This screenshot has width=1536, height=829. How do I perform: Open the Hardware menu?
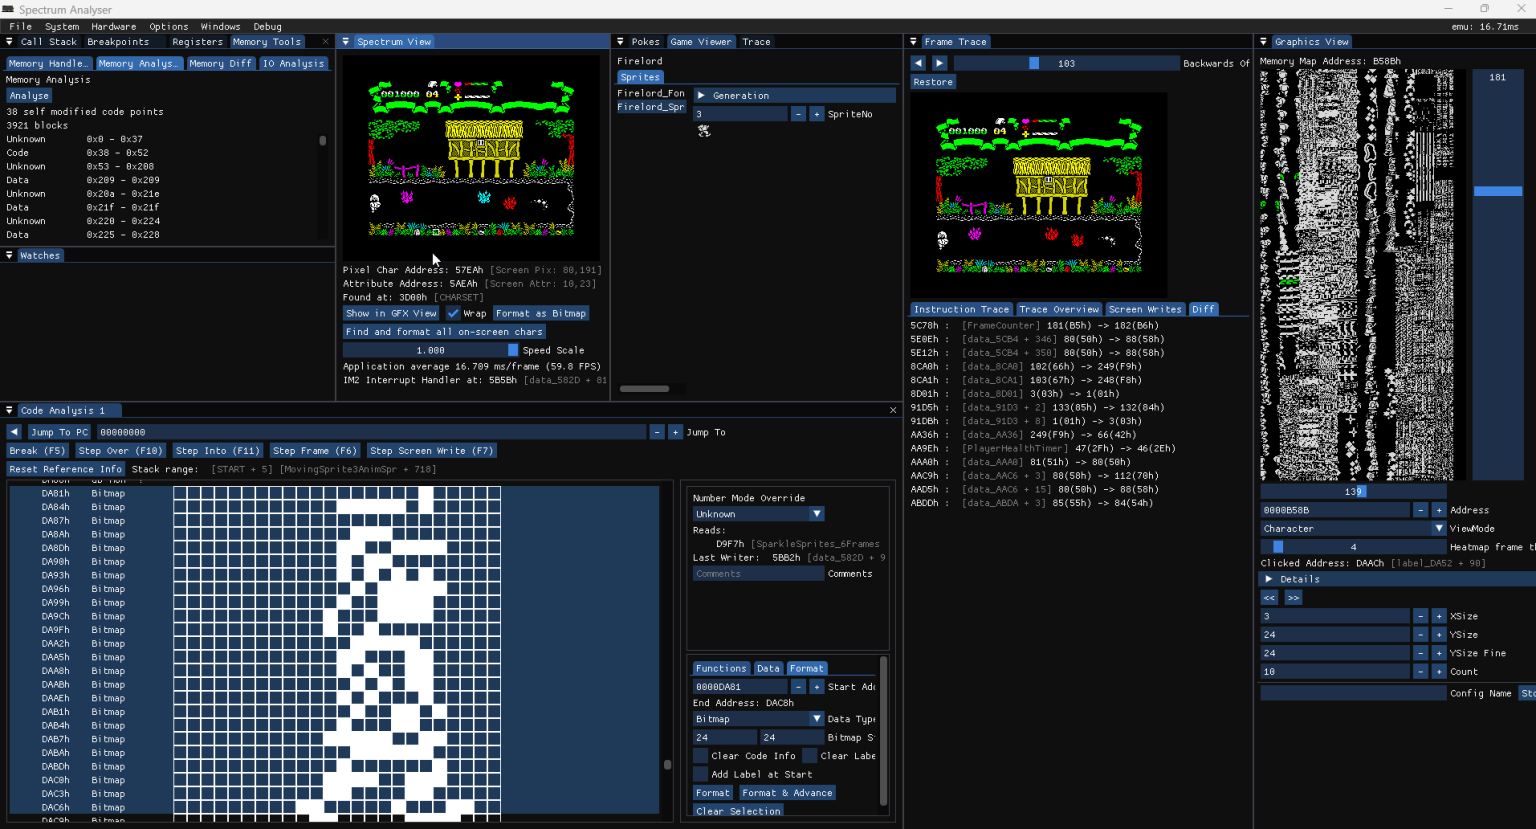tap(113, 26)
